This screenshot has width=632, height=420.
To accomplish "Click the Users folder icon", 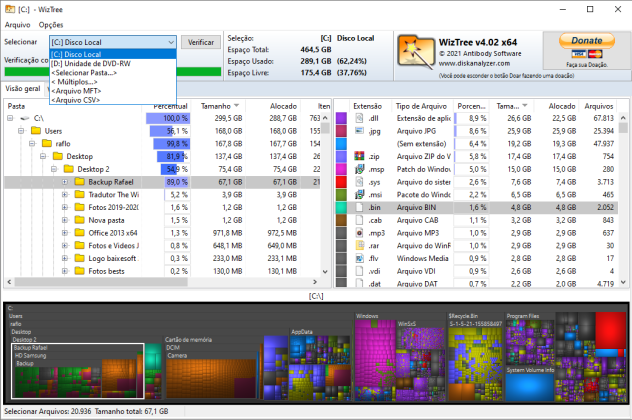I will [36, 131].
